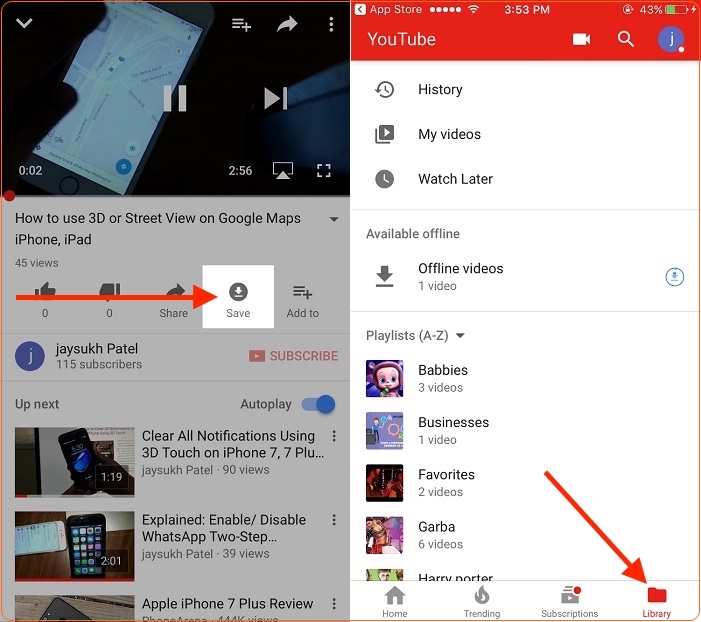
Task: Enter fullscreen mode on the player
Action: pyautogui.click(x=324, y=170)
